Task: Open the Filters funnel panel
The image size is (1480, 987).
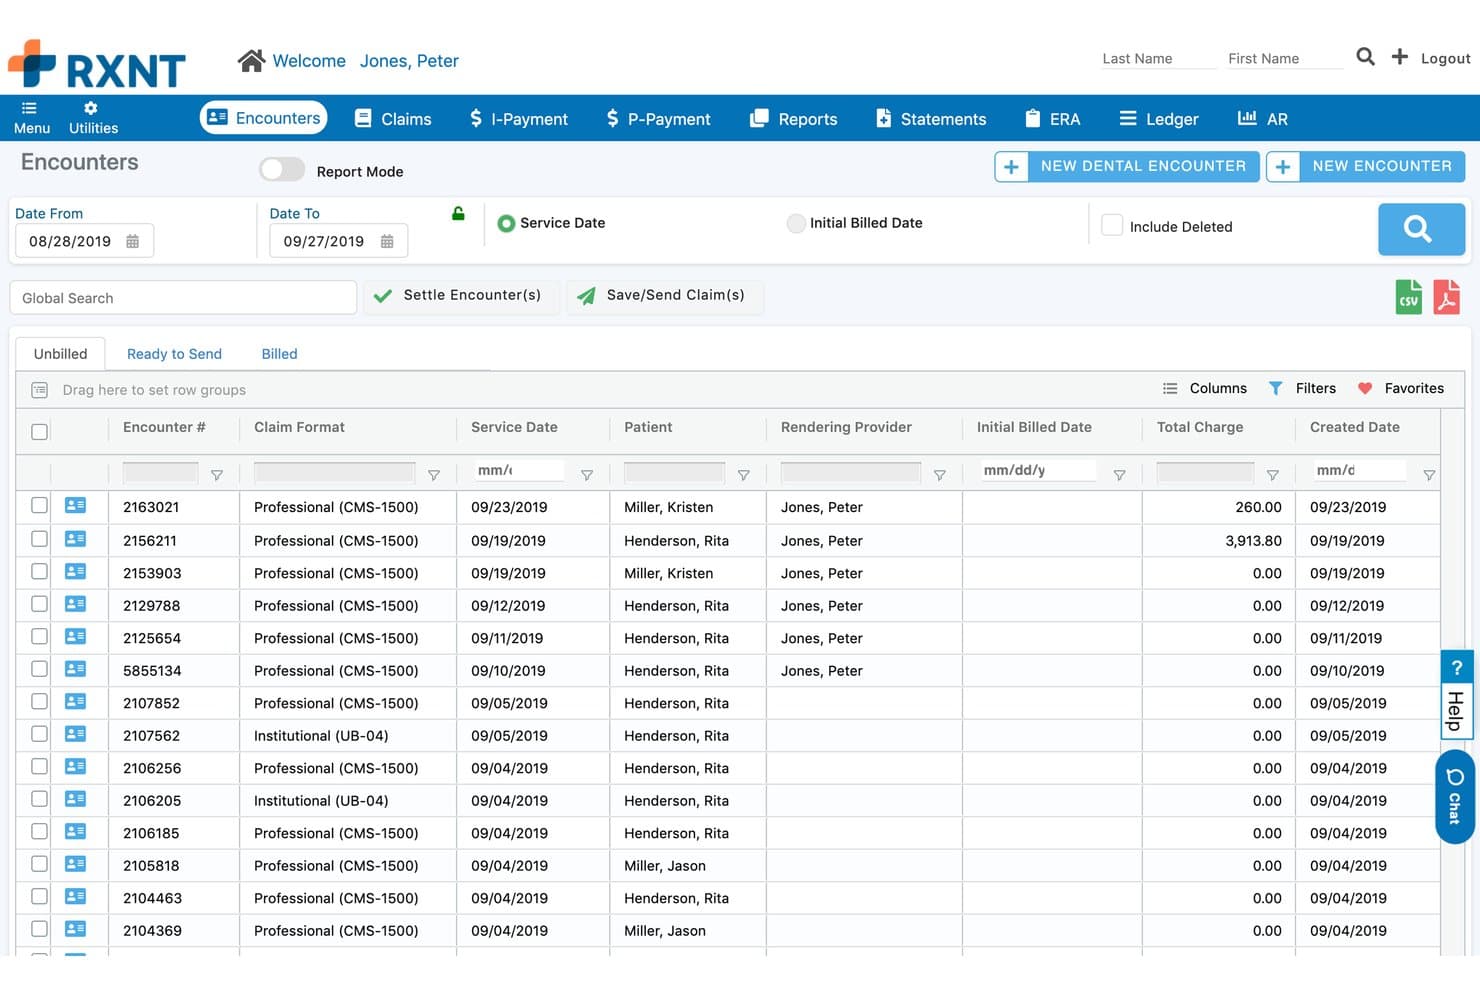Action: pyautogui.click(x=1302, y=388)
